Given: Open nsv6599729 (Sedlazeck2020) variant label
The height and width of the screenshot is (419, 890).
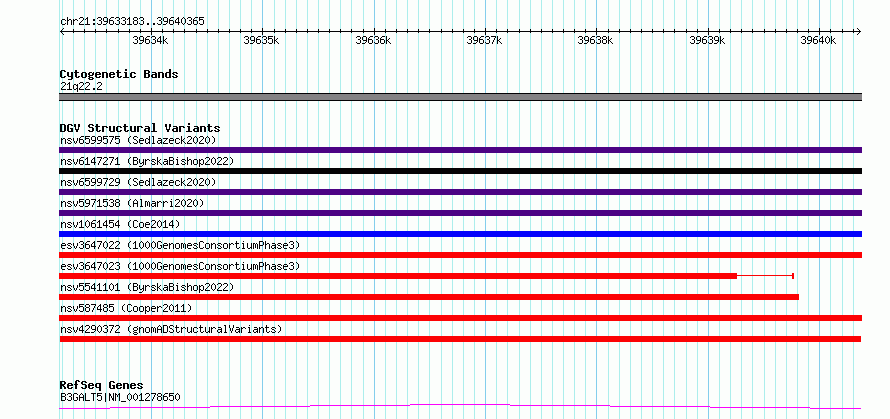Looking at the screenshot, I should pos(138,182).
